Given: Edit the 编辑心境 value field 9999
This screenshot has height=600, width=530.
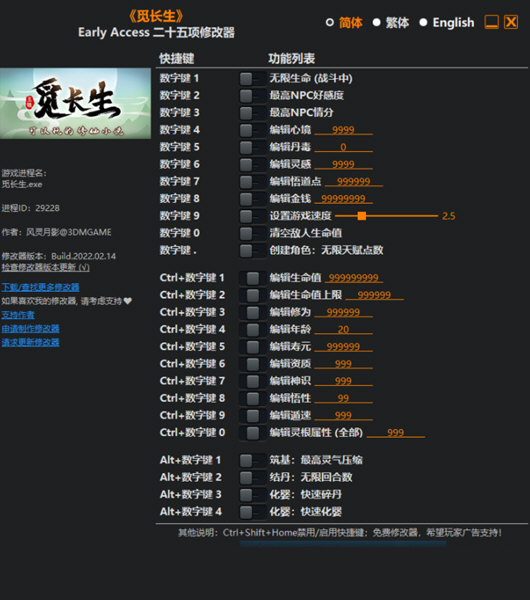Looking at the screenshot, I should tap(343, 130).
